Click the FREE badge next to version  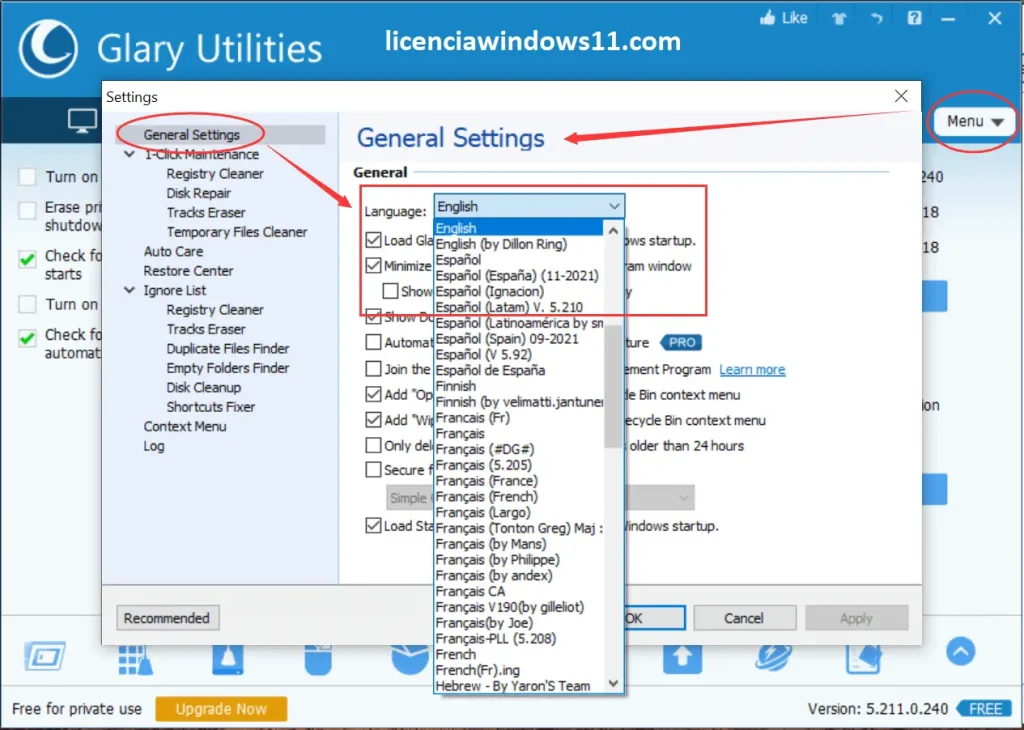coord(984,709)
